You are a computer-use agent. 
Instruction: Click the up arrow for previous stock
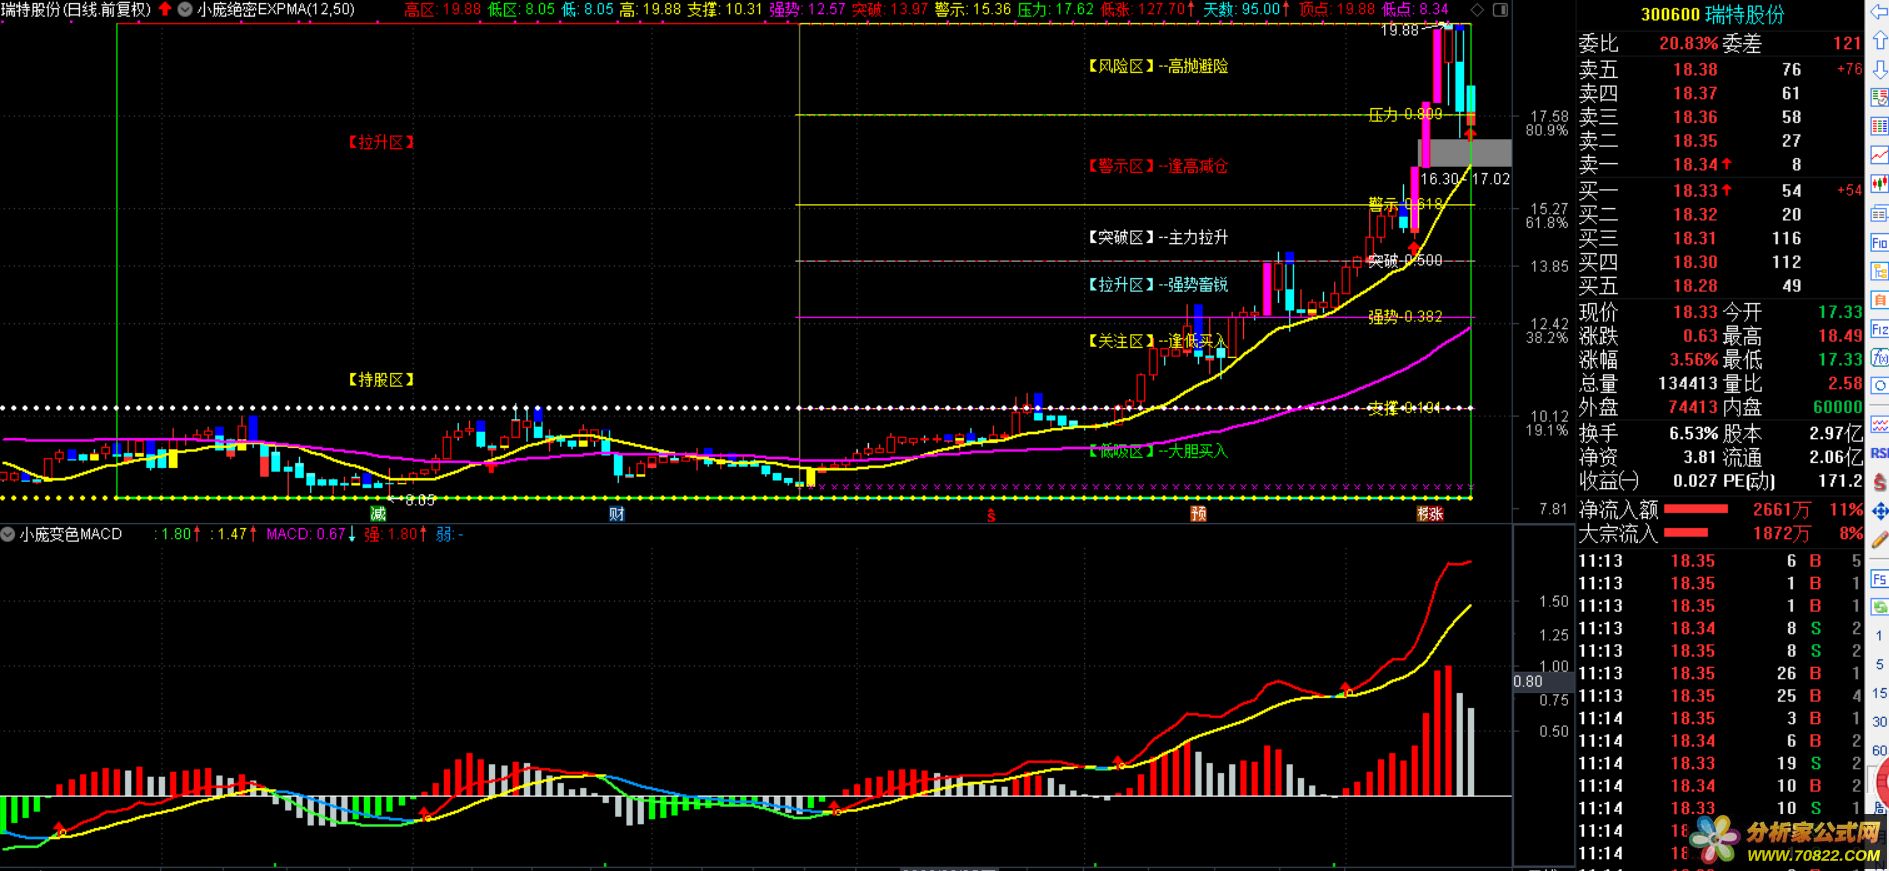1879,41
